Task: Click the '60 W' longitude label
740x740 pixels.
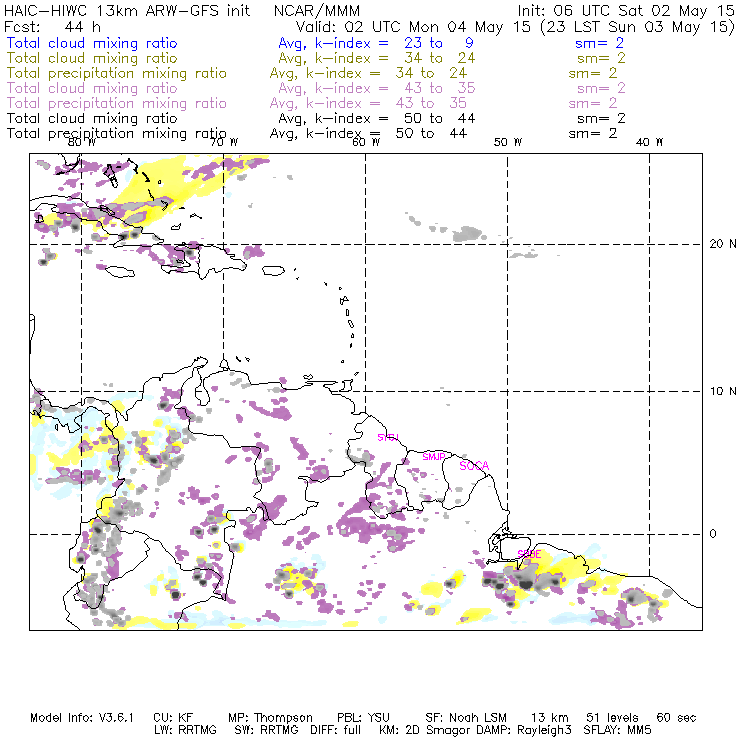Action: click(366, 142)
